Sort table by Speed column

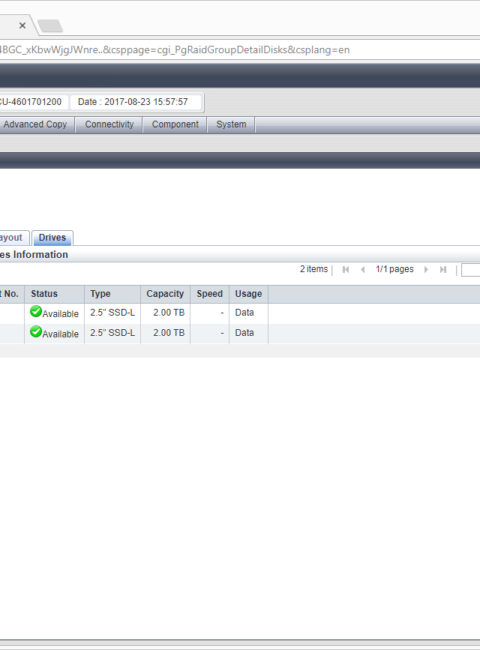[x=209, y=294]
